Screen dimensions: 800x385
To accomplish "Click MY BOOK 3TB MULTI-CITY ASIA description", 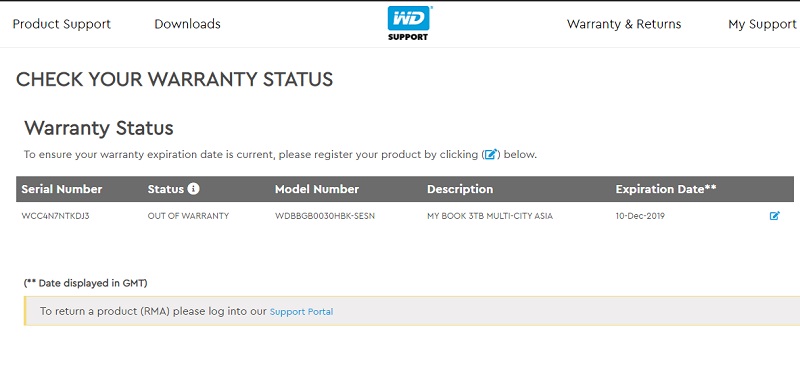I will point(490,216).
